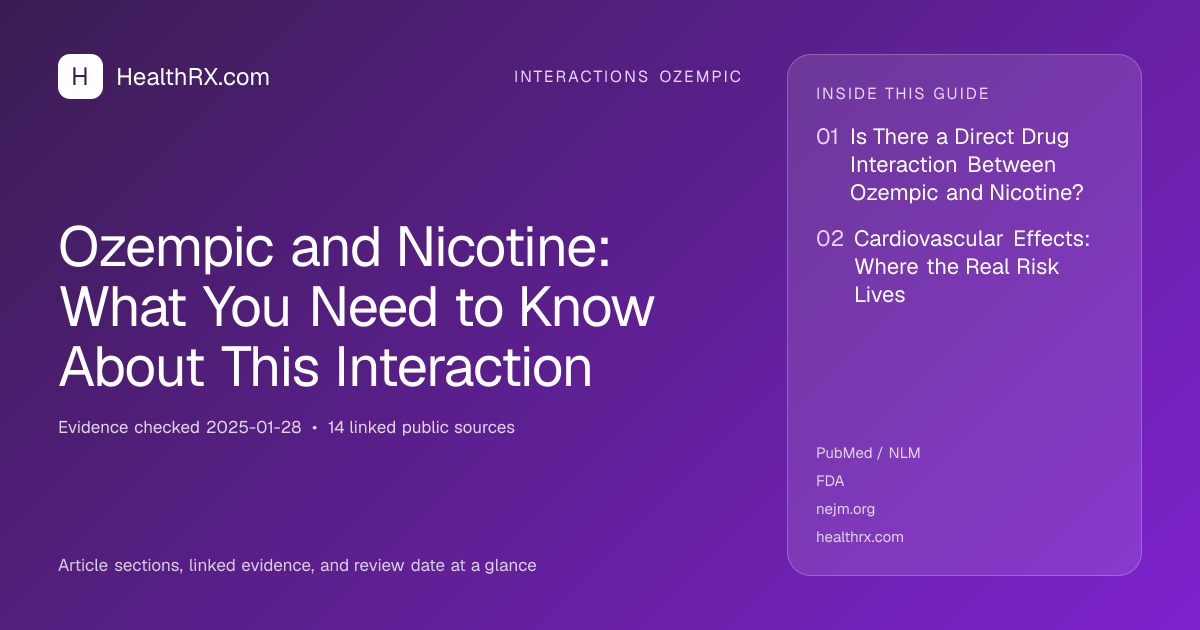1200x630 pixels.
Task: Open the HealthRX.com site name
Action: coord(193,77)
